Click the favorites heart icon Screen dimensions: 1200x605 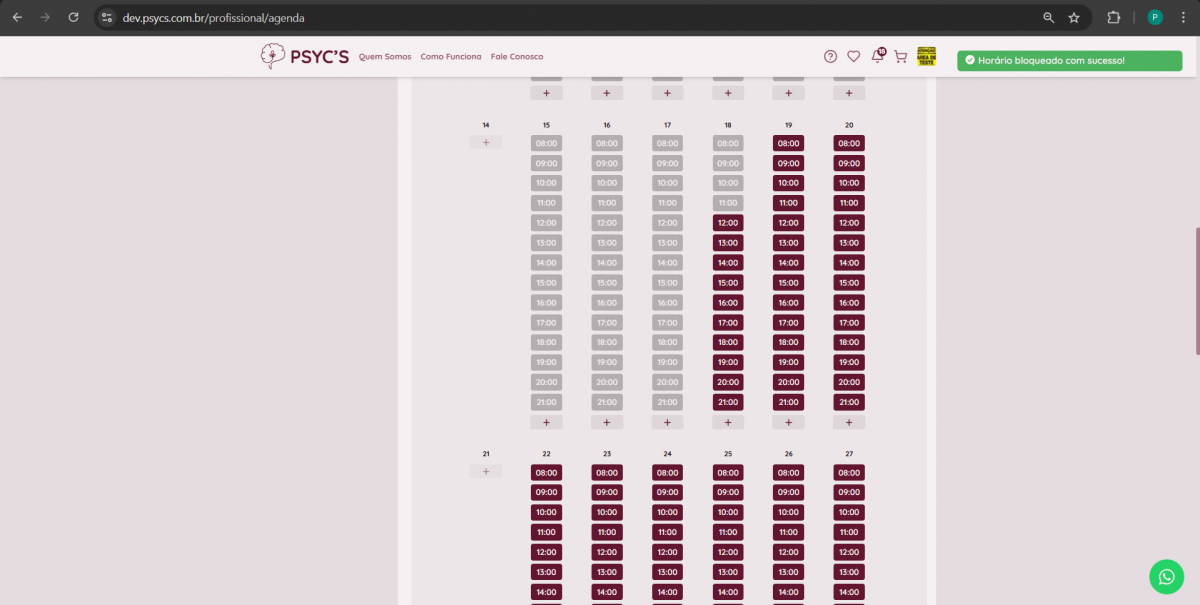(x=853, y=57)
